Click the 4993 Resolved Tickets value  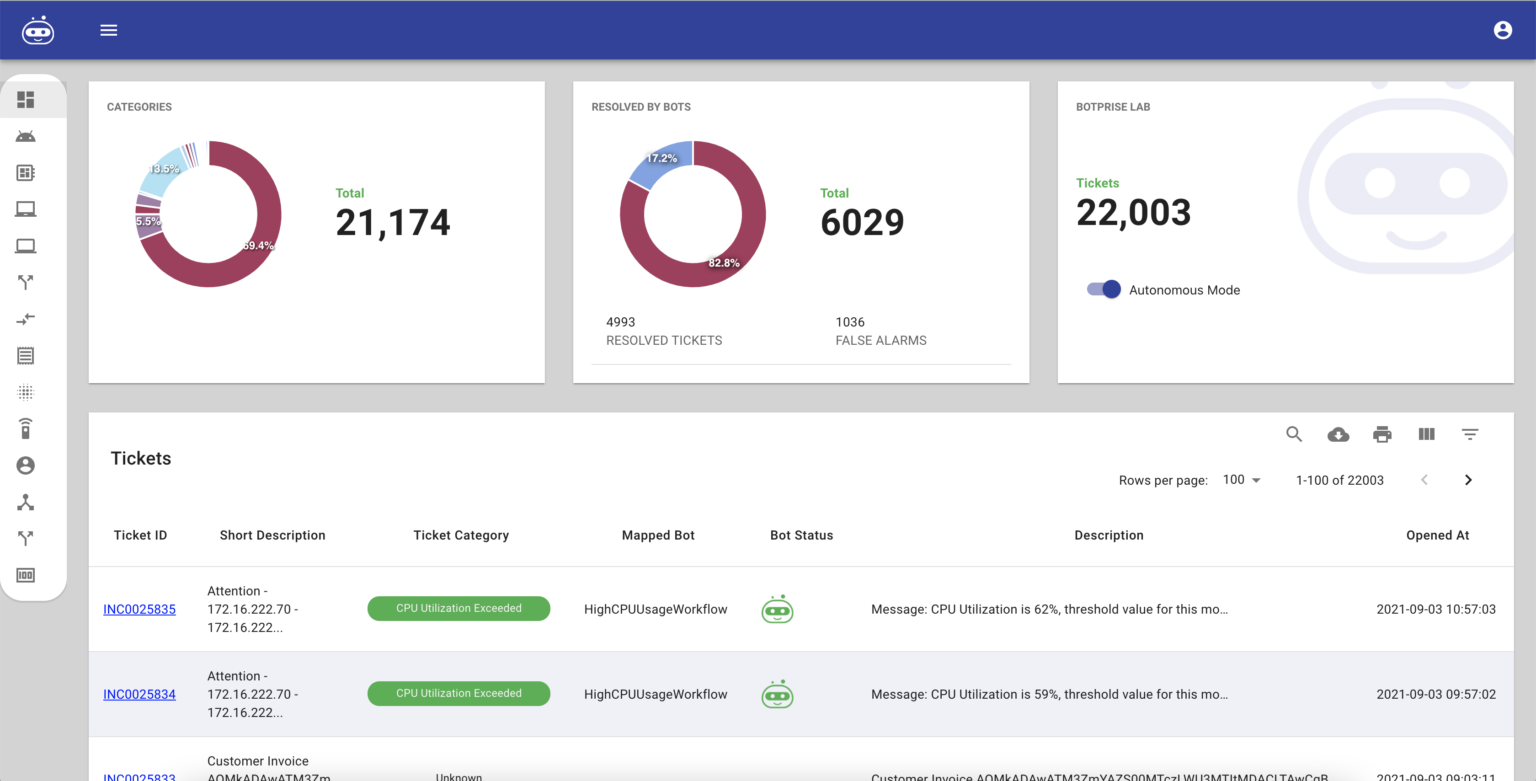coord(620,322)
